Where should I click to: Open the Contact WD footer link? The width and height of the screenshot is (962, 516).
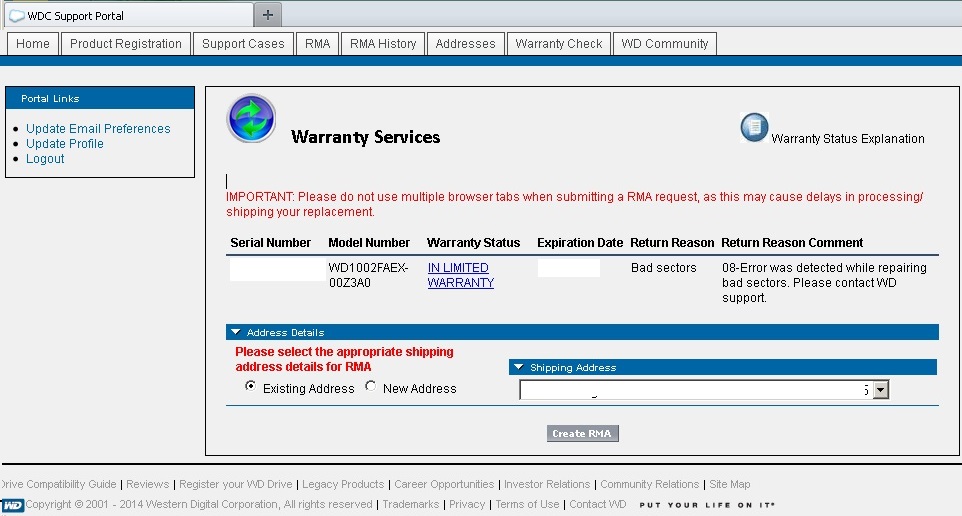coord(598,504)
